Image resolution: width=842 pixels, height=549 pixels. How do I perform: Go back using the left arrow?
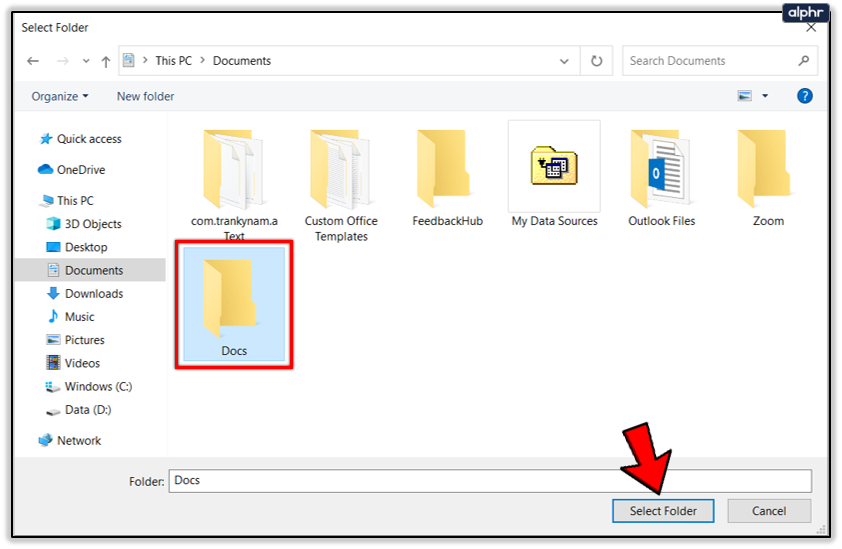tap(33, 61)
